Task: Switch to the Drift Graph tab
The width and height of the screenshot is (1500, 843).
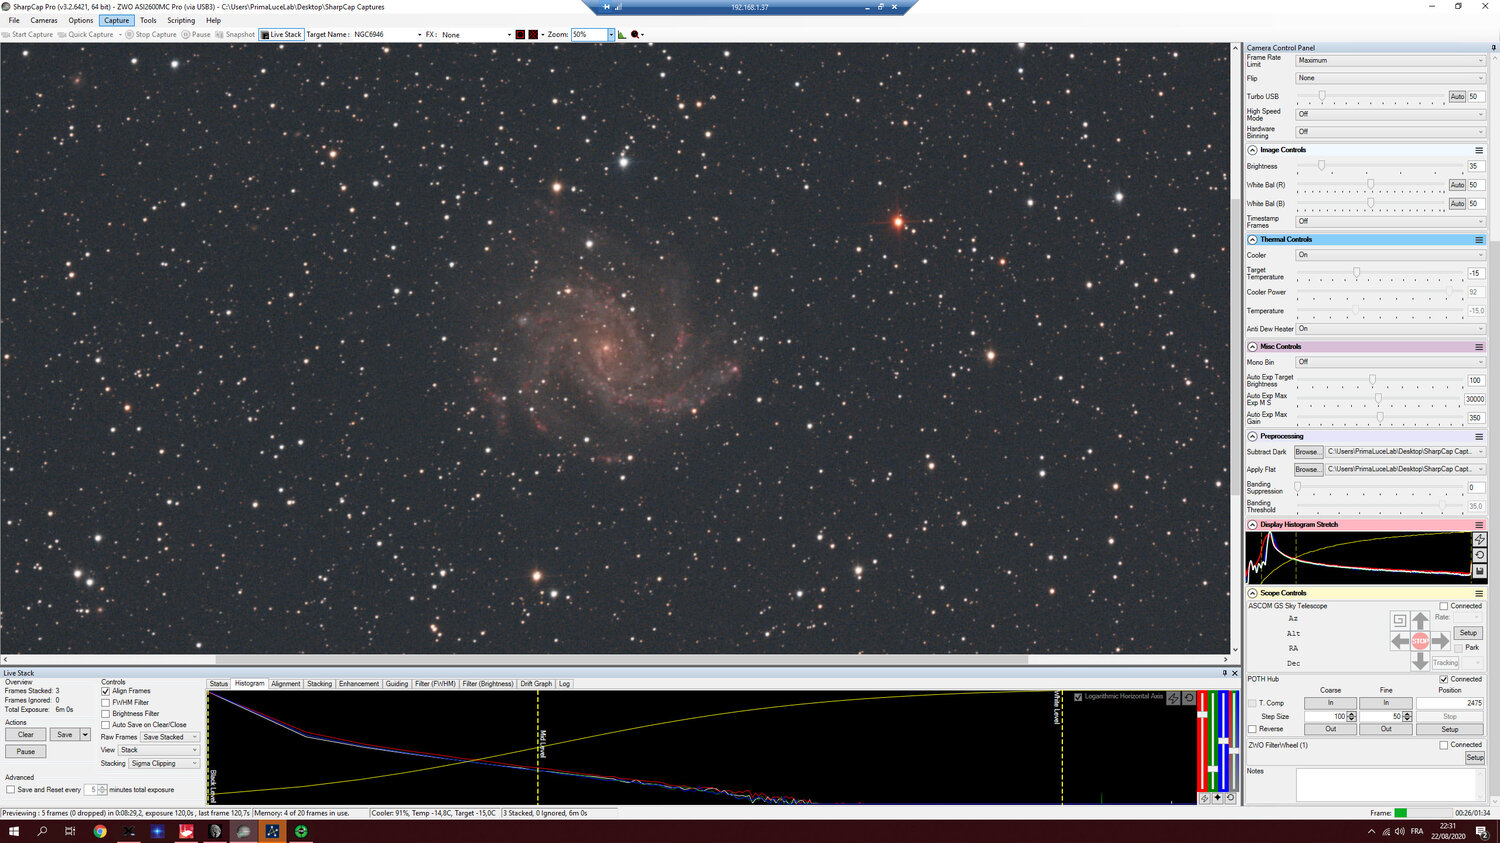Action: [536, 684]
